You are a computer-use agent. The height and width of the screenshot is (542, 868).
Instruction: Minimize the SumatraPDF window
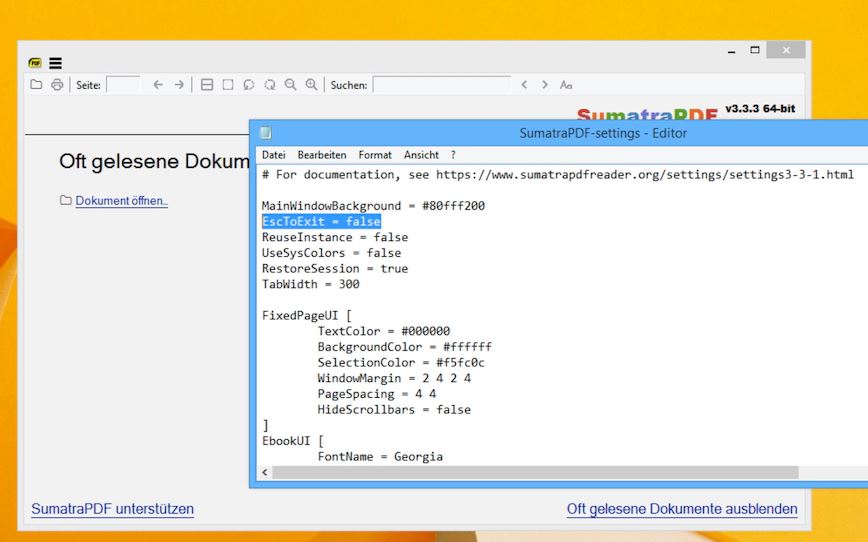(732, 50)
